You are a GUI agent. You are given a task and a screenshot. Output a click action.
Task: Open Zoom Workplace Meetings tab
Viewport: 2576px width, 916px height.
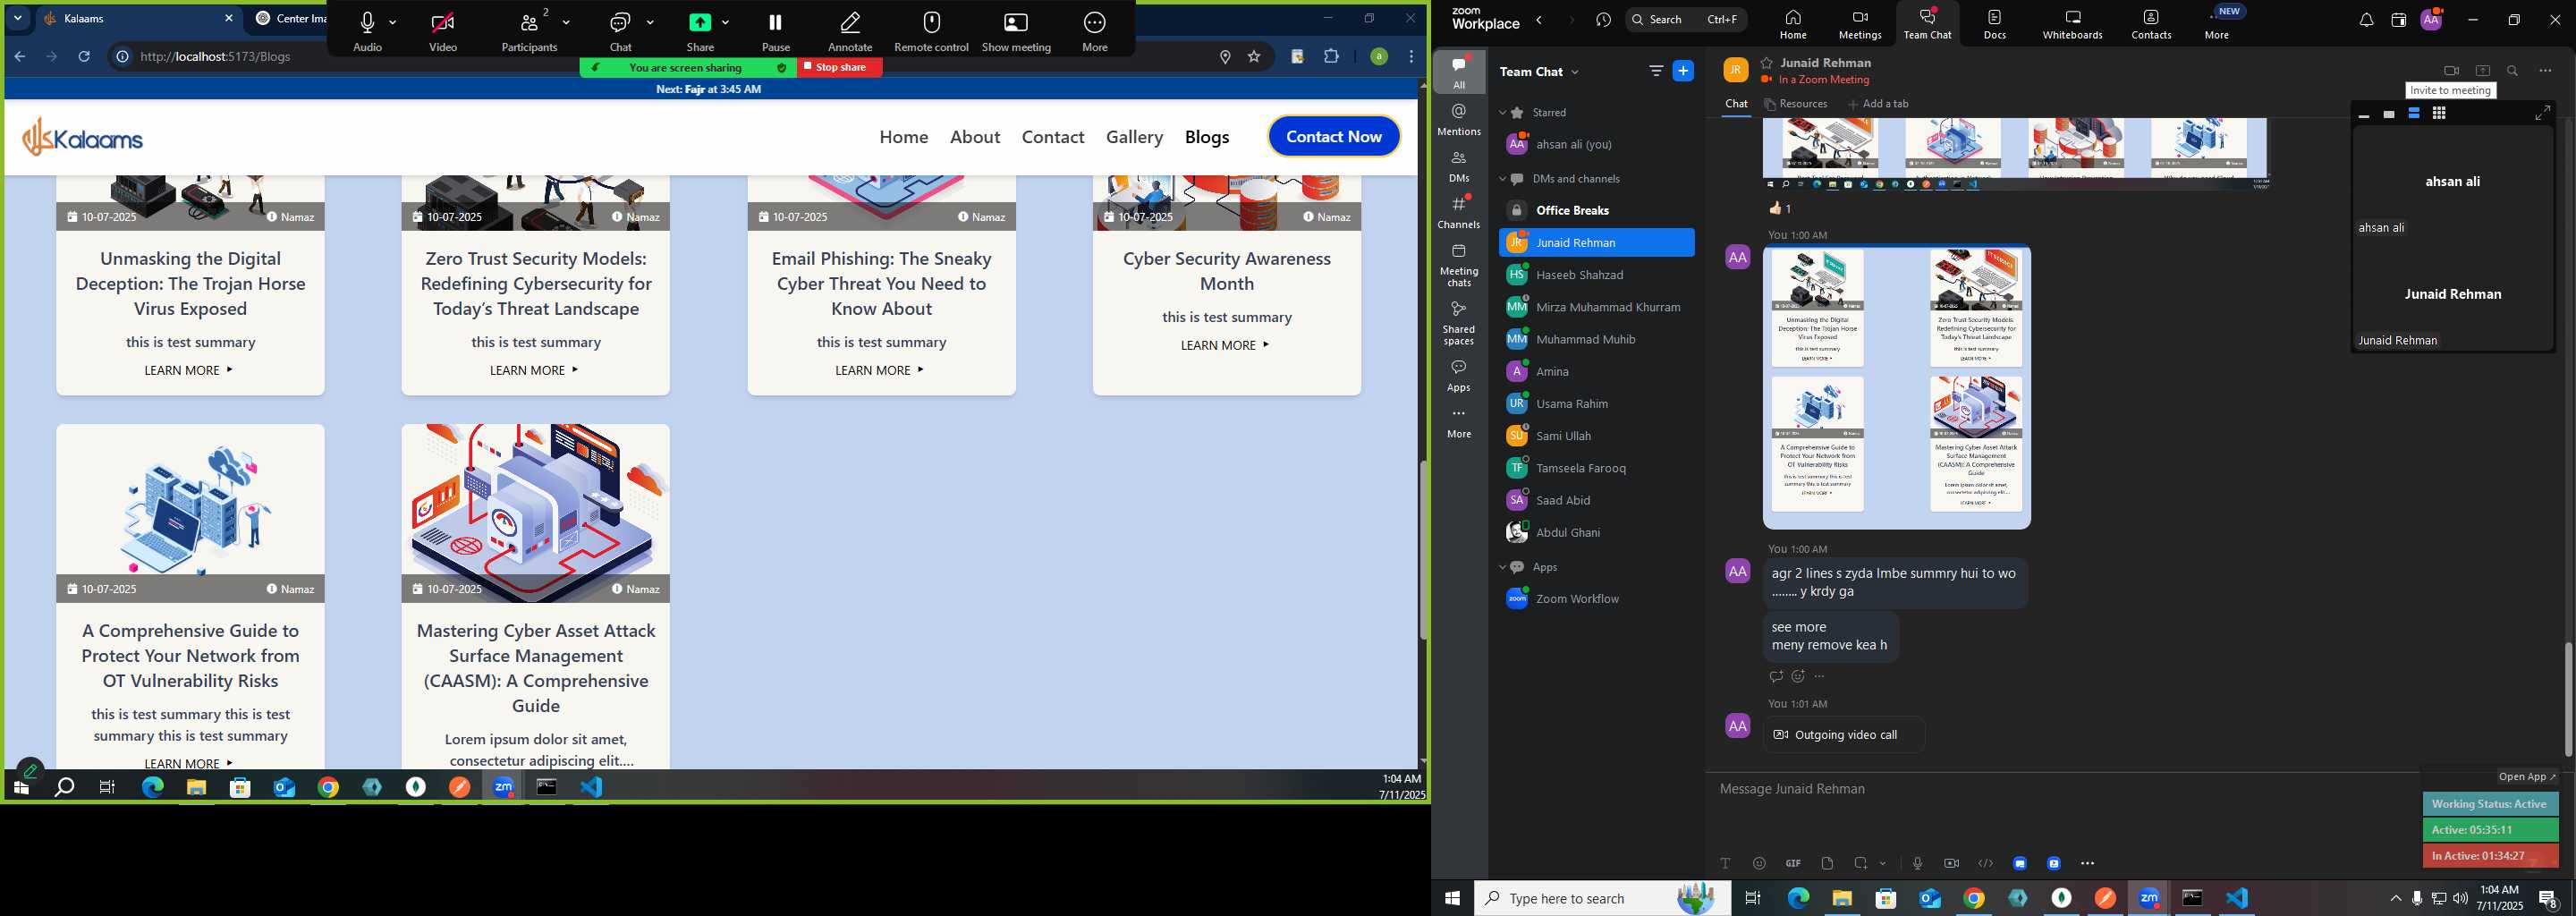tap(1860, 24)
